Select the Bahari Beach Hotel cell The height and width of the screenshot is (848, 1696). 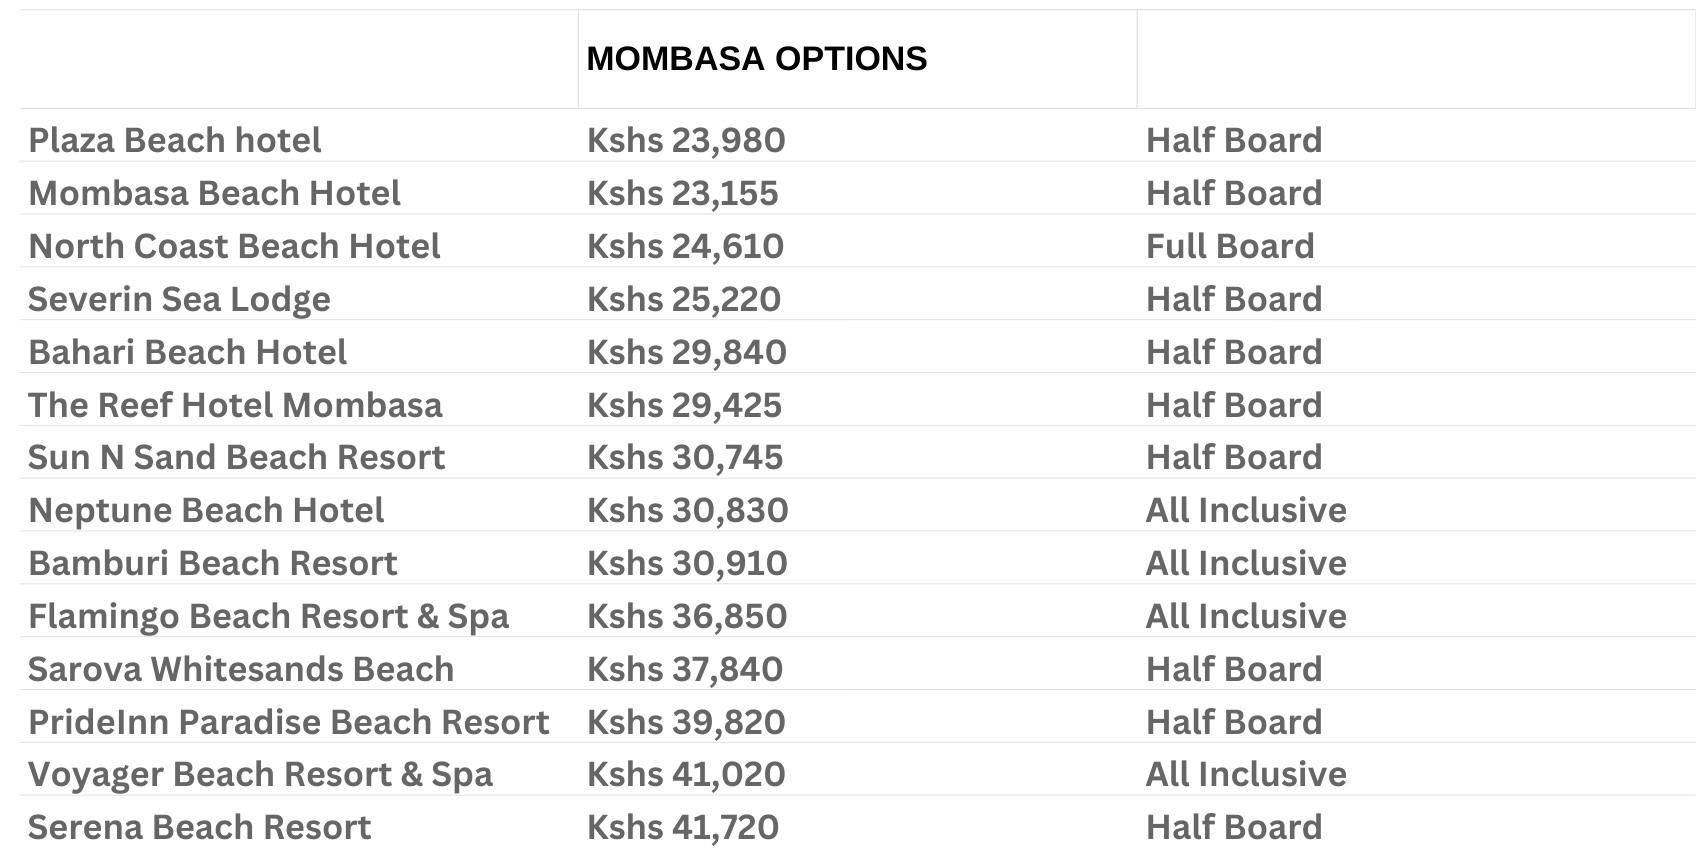(187, 352)
